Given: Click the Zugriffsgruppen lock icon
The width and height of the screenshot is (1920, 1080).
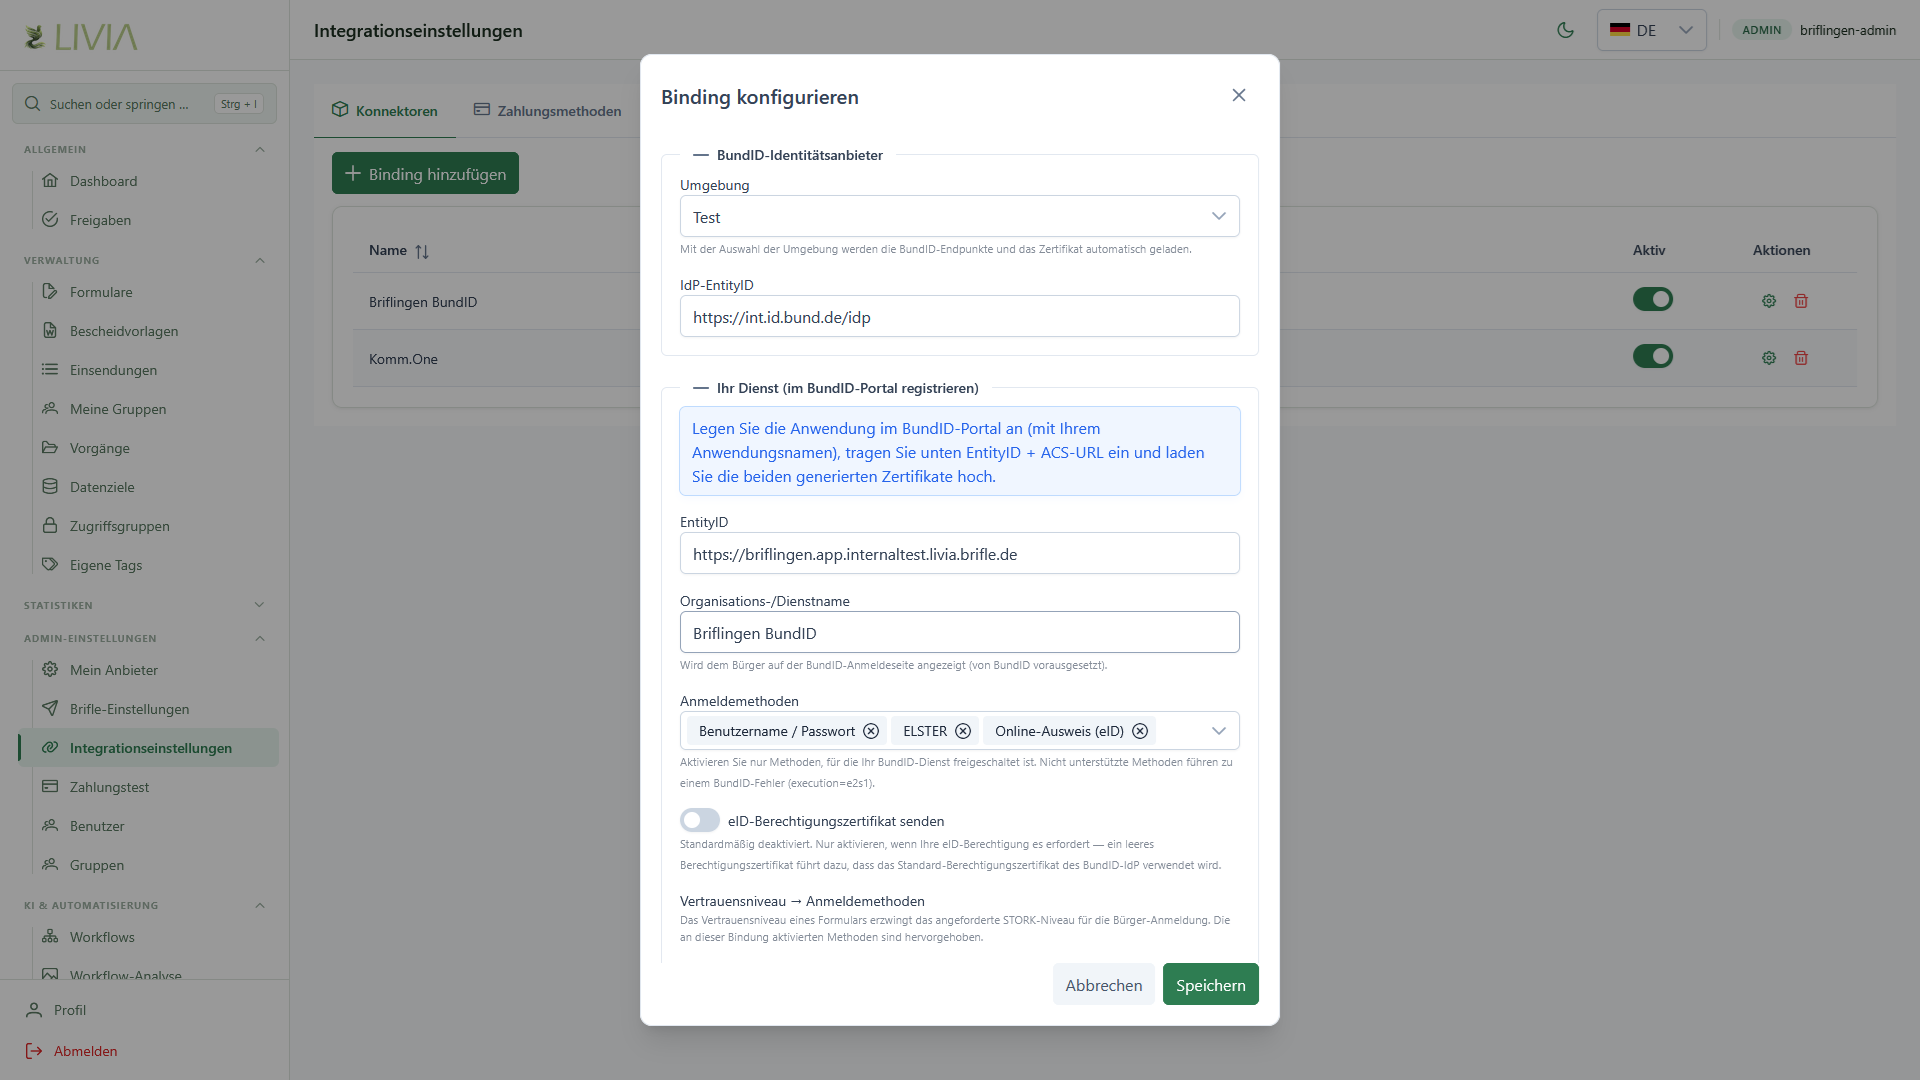Looking at the screenshot, I should pyautogui.click(x=50, y=526).
